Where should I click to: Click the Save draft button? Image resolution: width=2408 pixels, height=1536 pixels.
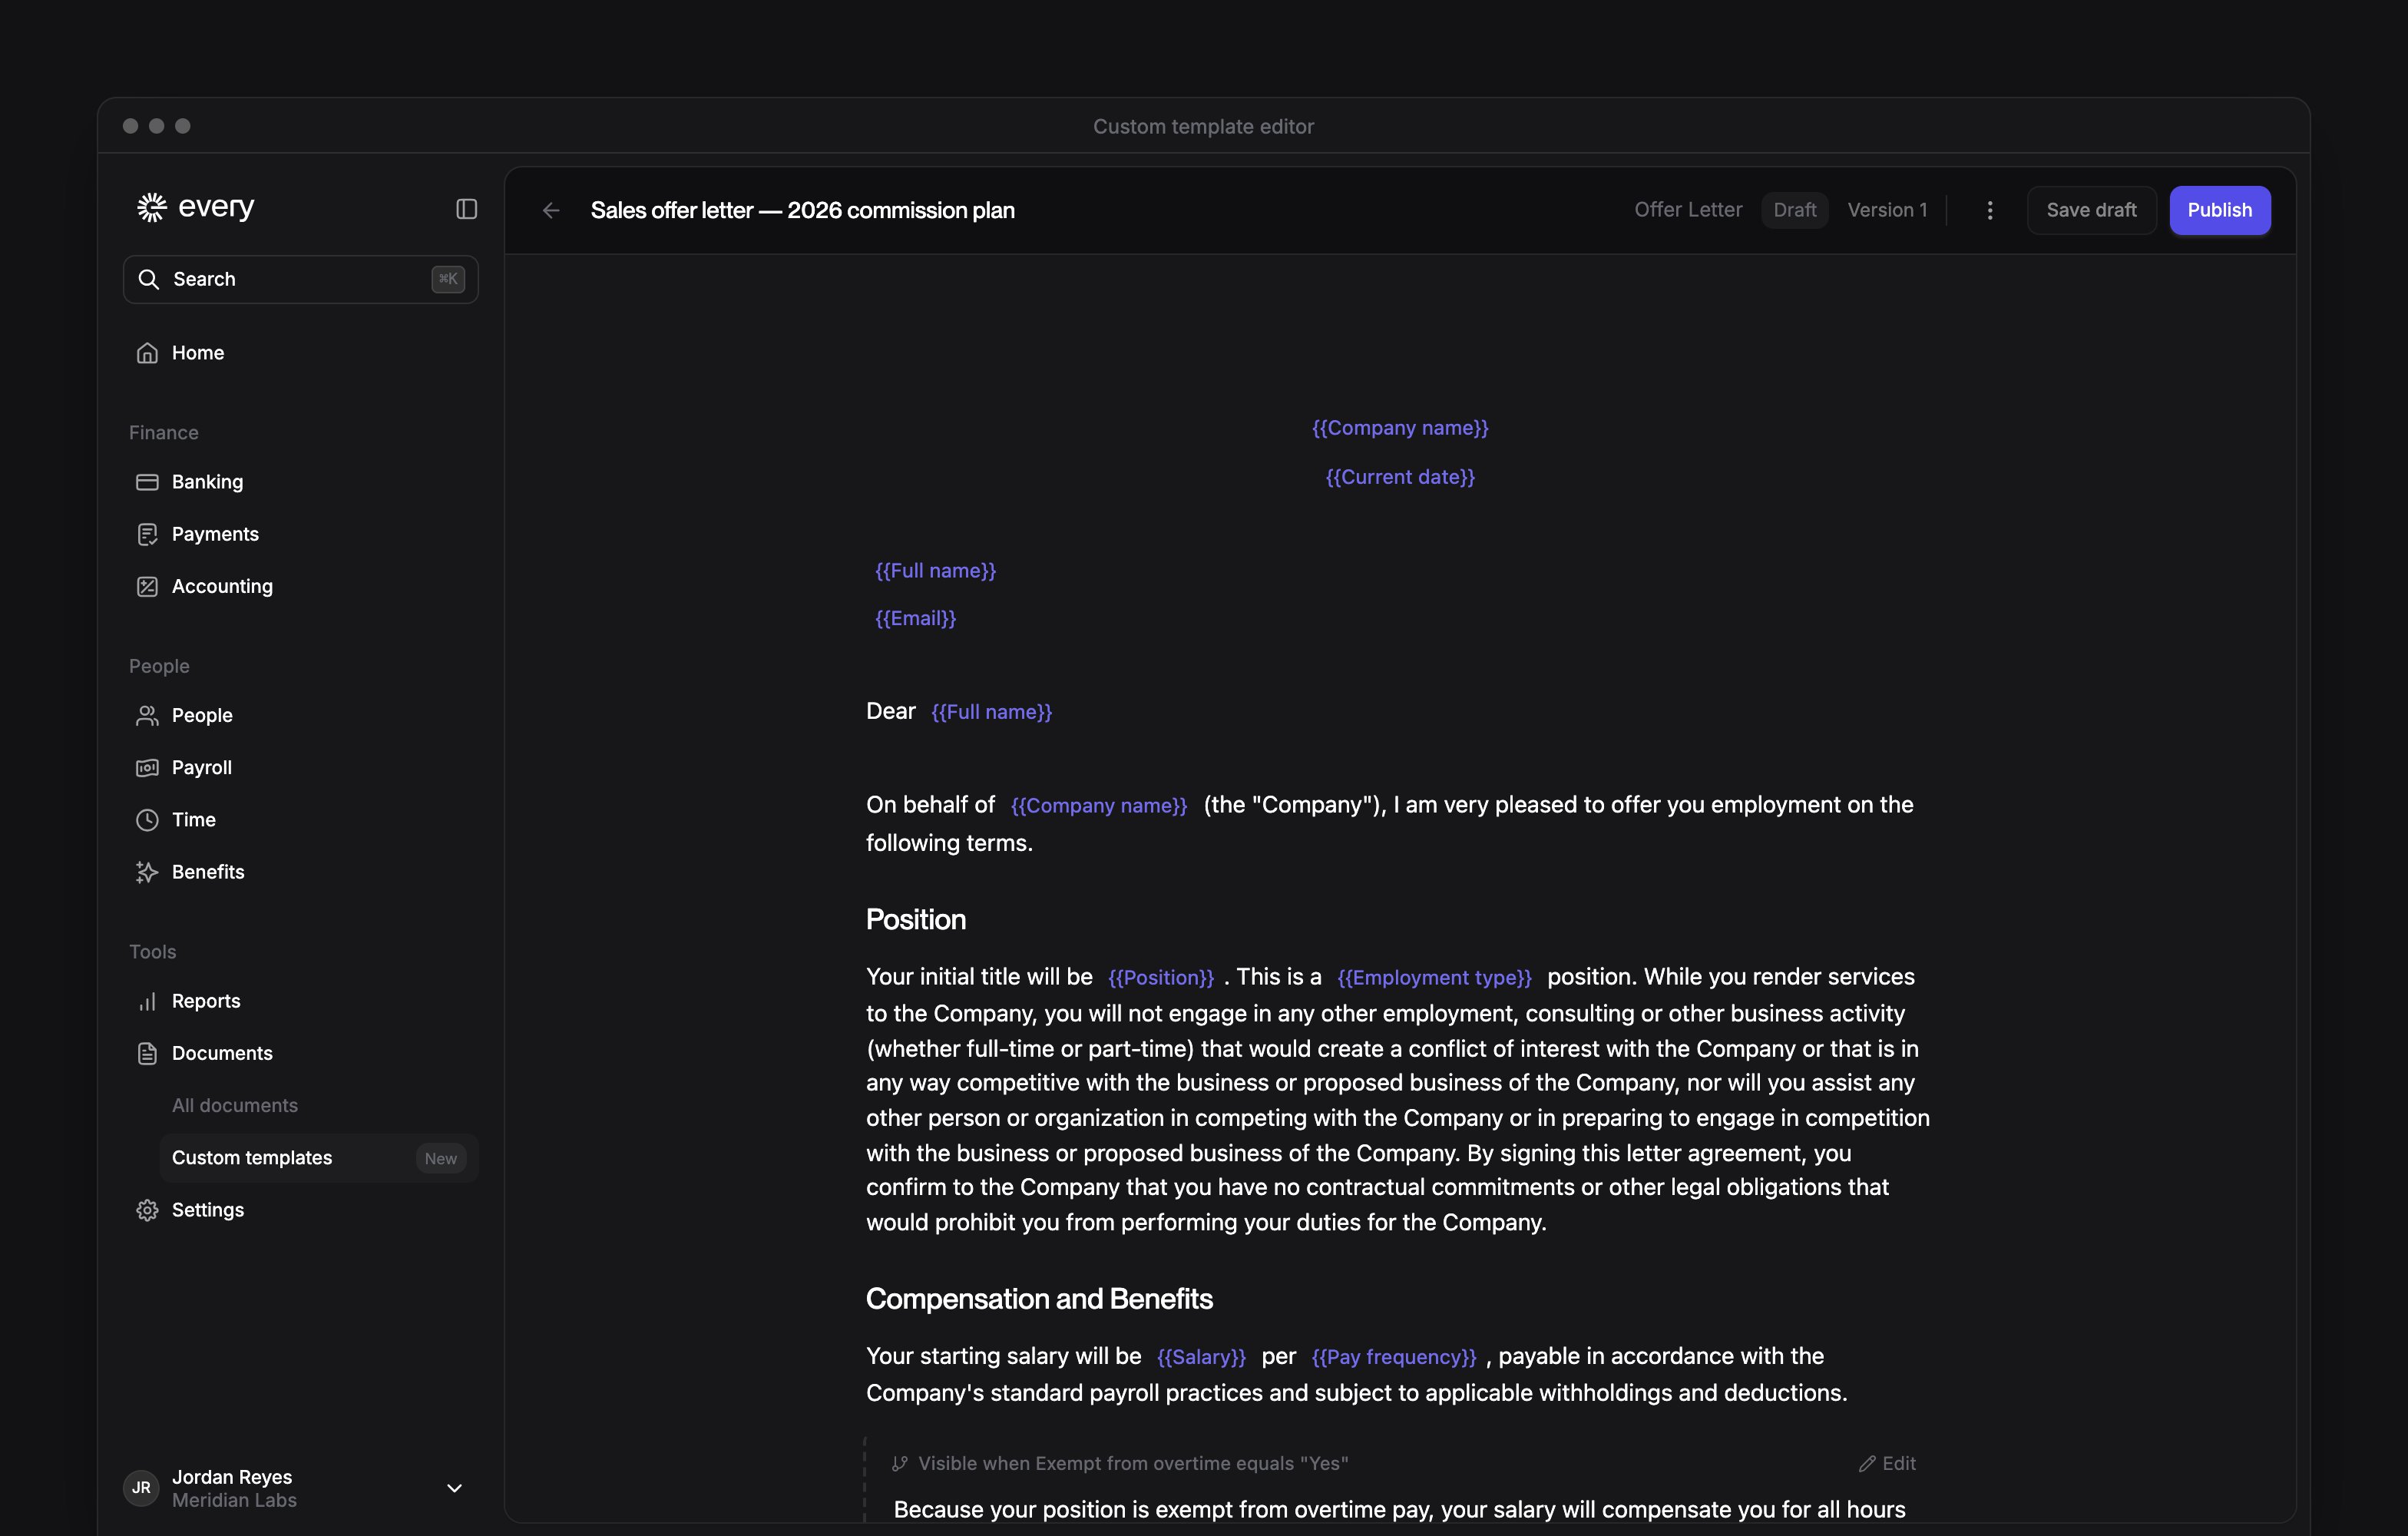coord(2091,210)
